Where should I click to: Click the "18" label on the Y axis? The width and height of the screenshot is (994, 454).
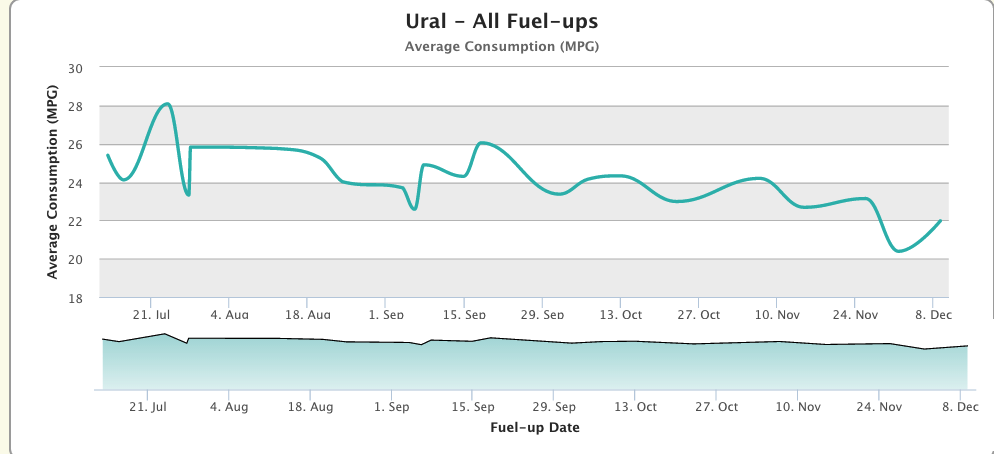[77, 298]
